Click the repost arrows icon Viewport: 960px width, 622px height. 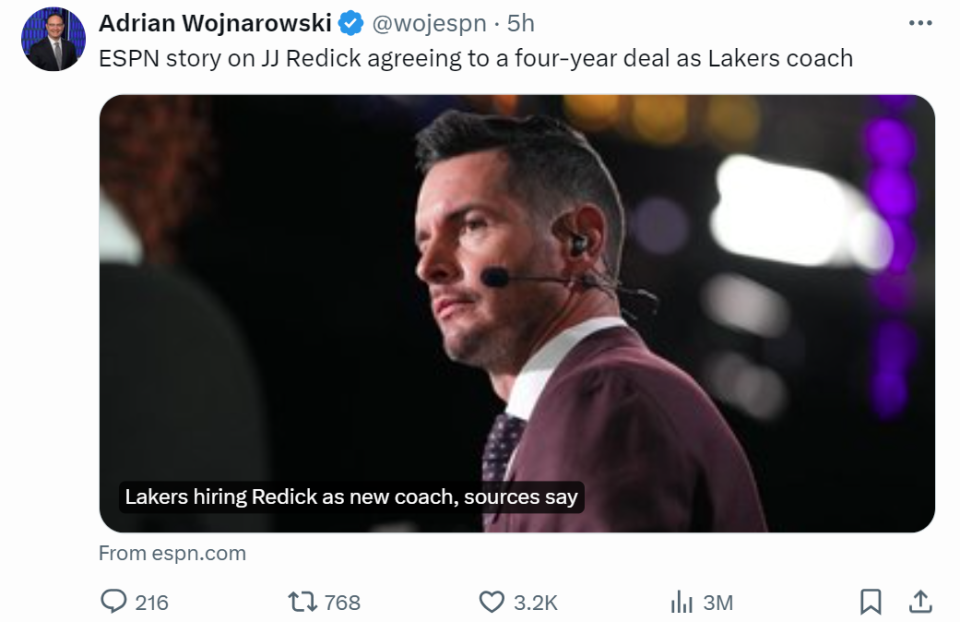(300, 602)
